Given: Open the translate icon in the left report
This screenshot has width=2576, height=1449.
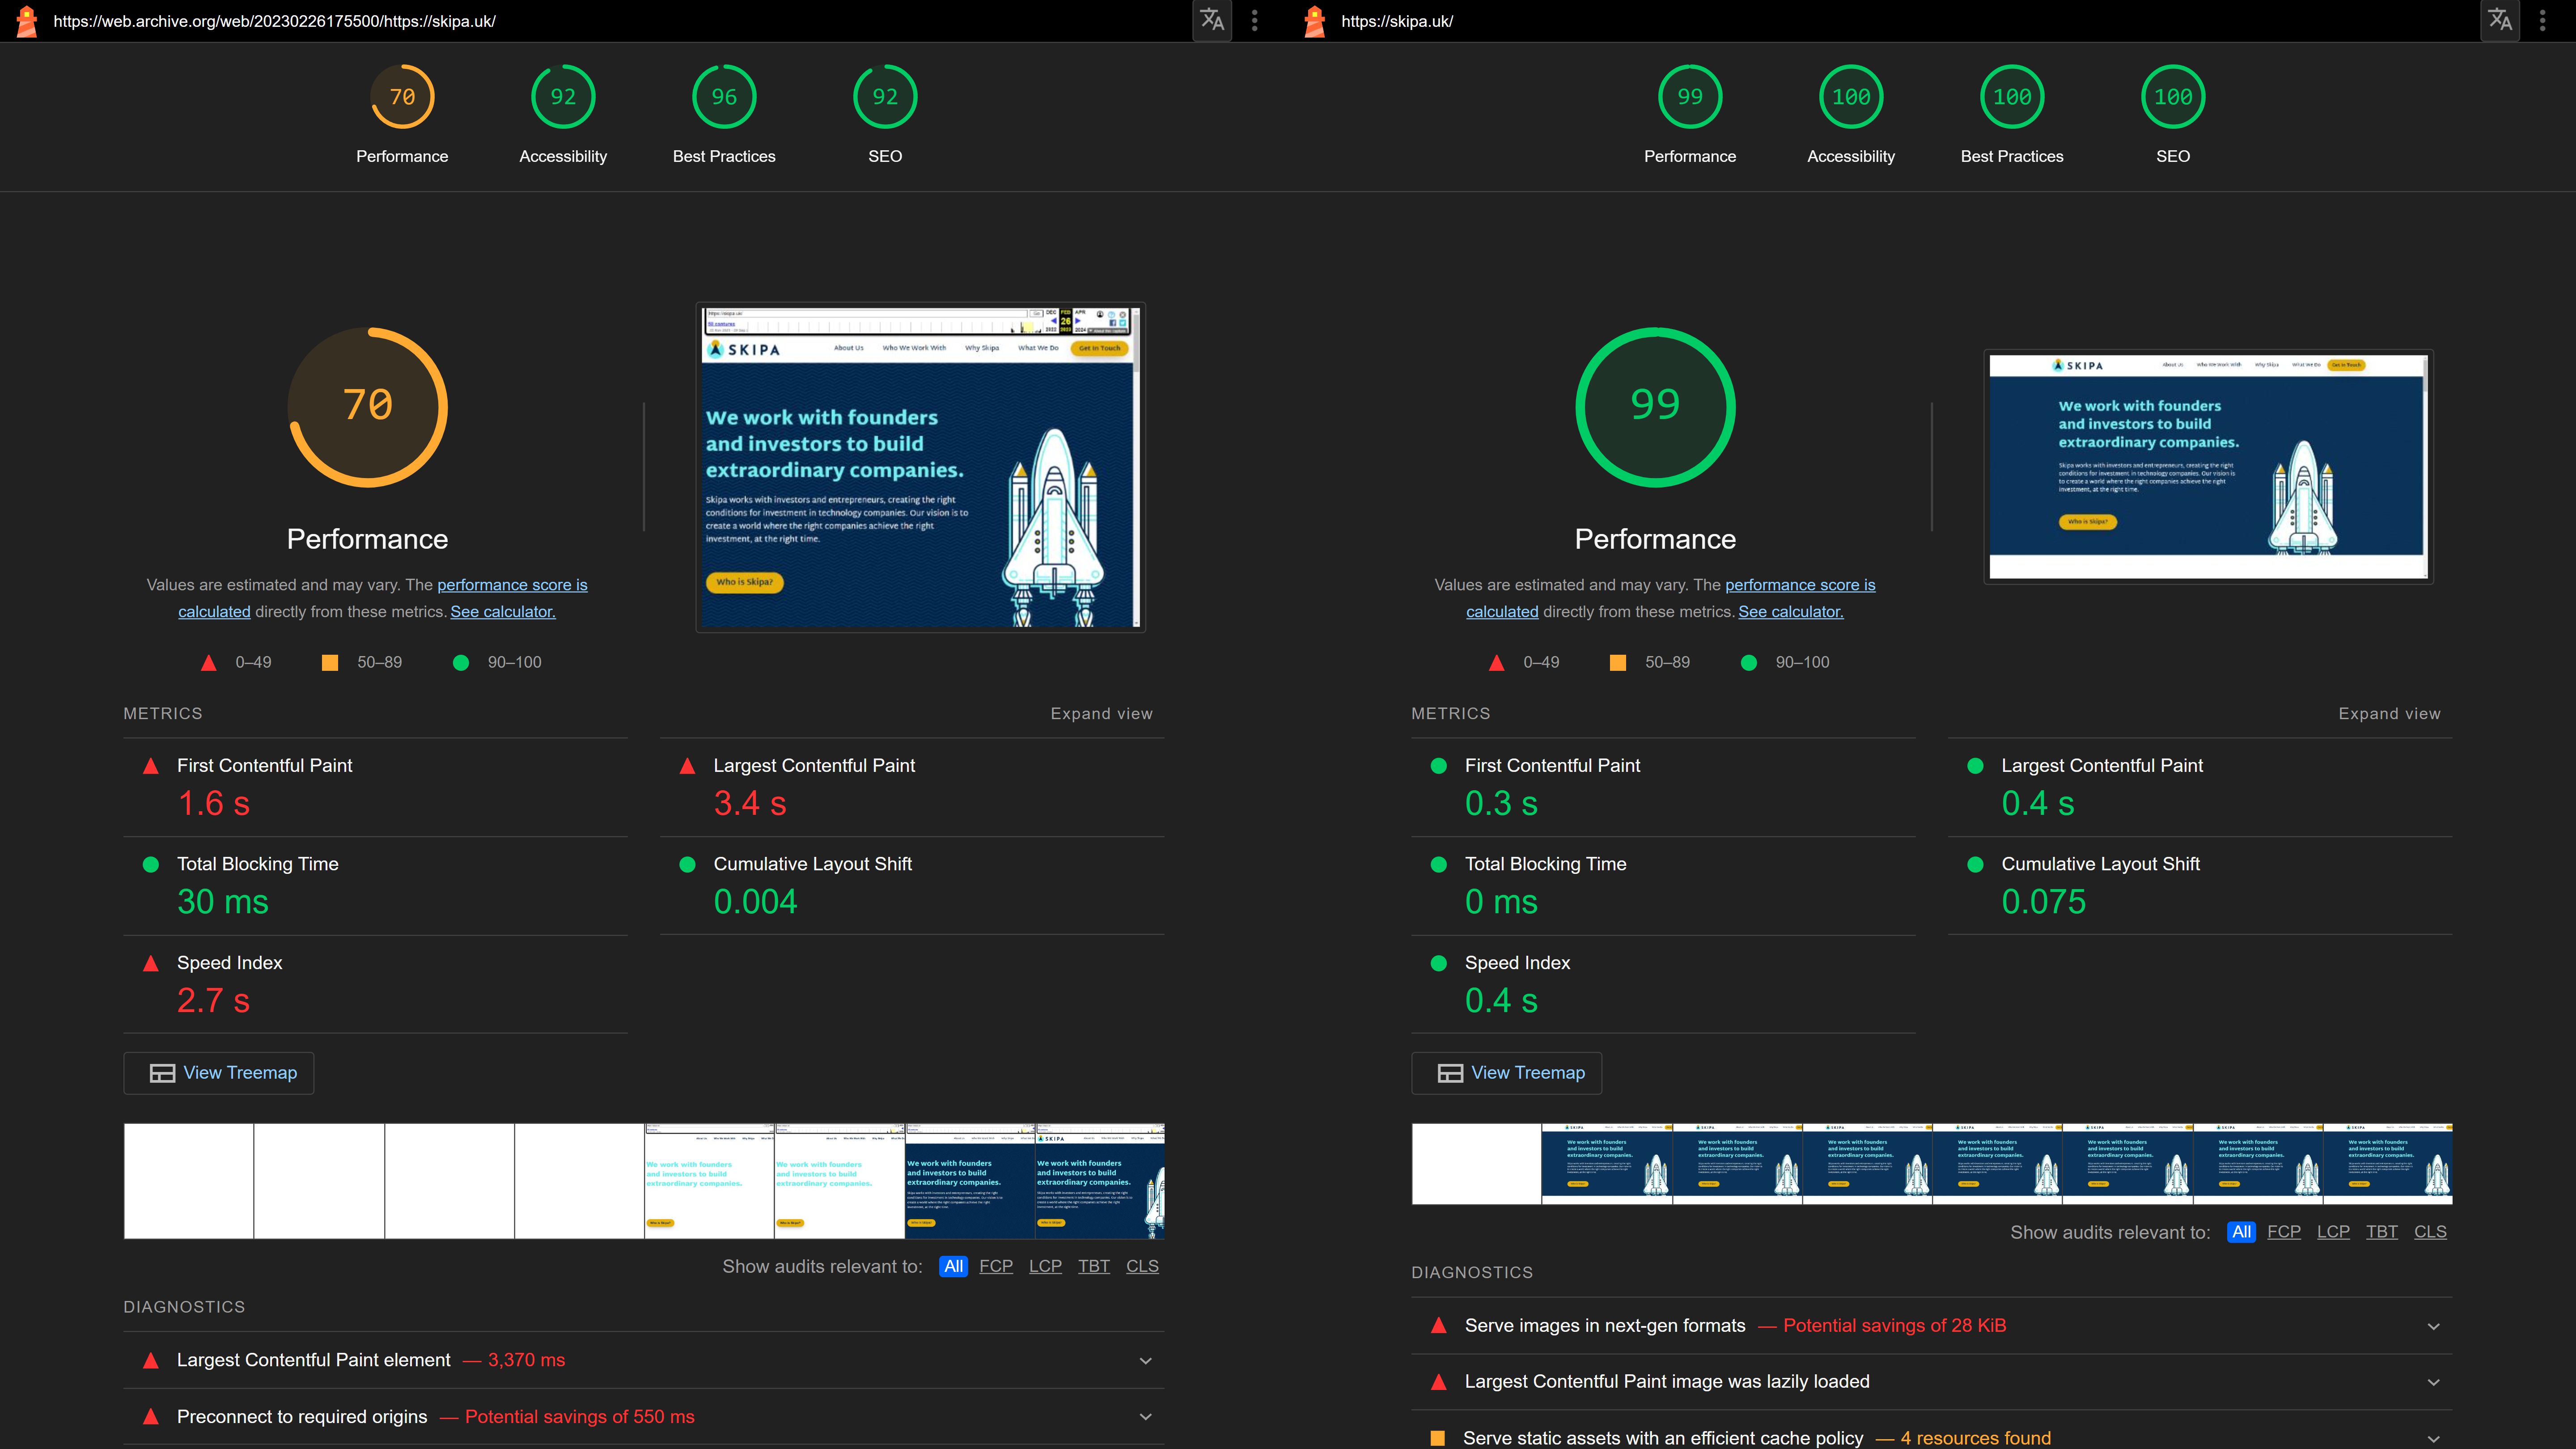Looking at the screenshot, I should click(1212, 20).
